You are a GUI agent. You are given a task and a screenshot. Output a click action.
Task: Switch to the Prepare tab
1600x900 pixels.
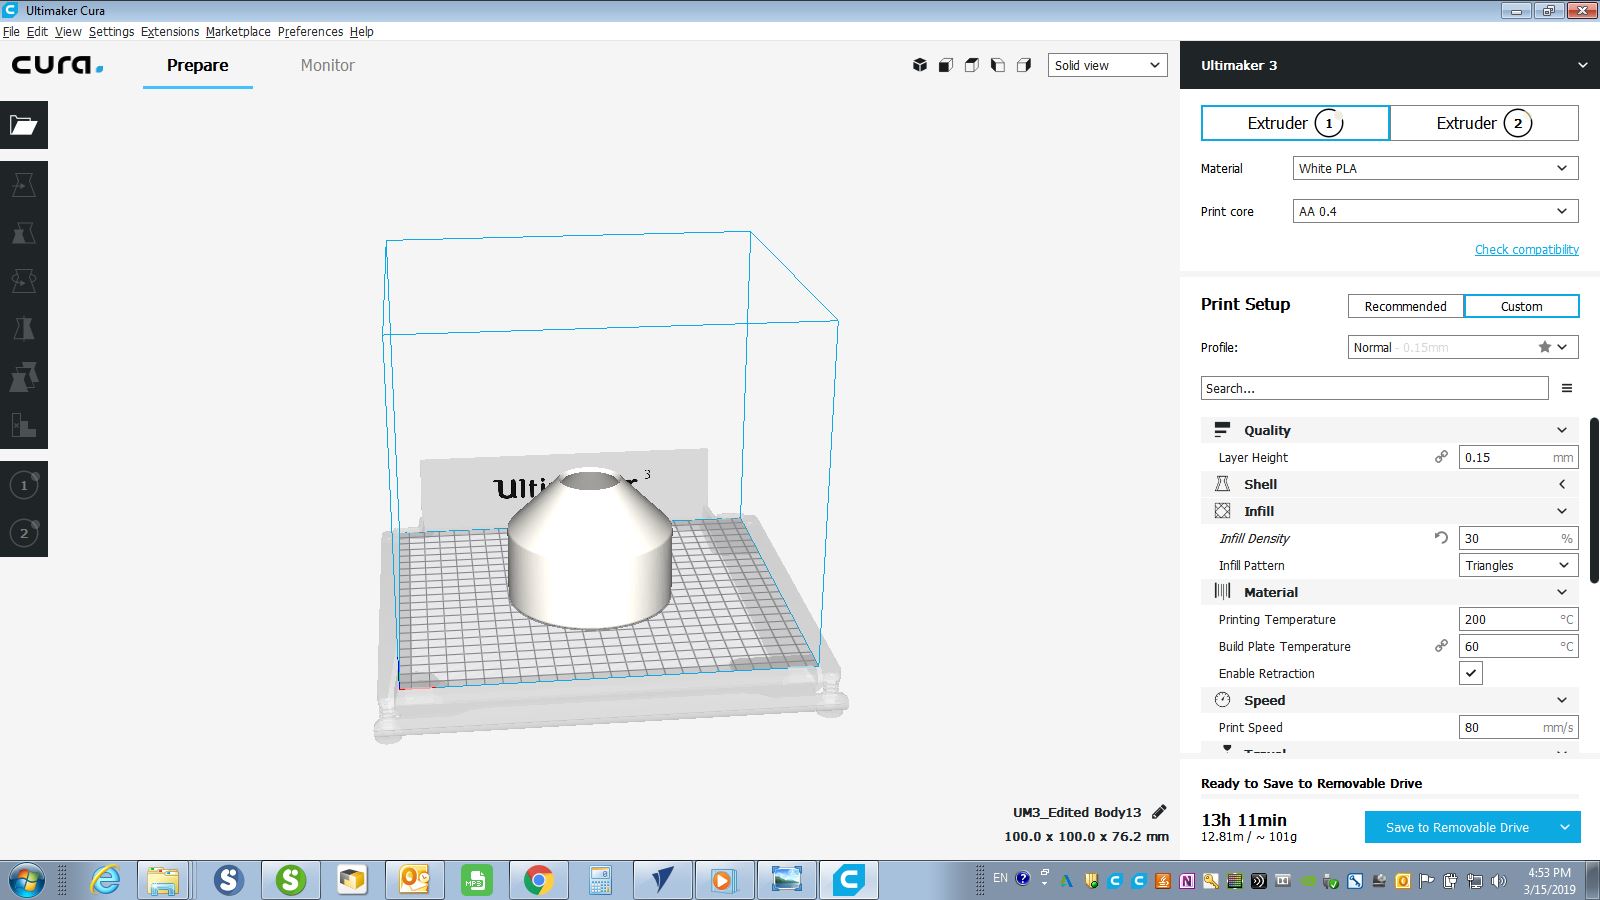tap(198, 65)
